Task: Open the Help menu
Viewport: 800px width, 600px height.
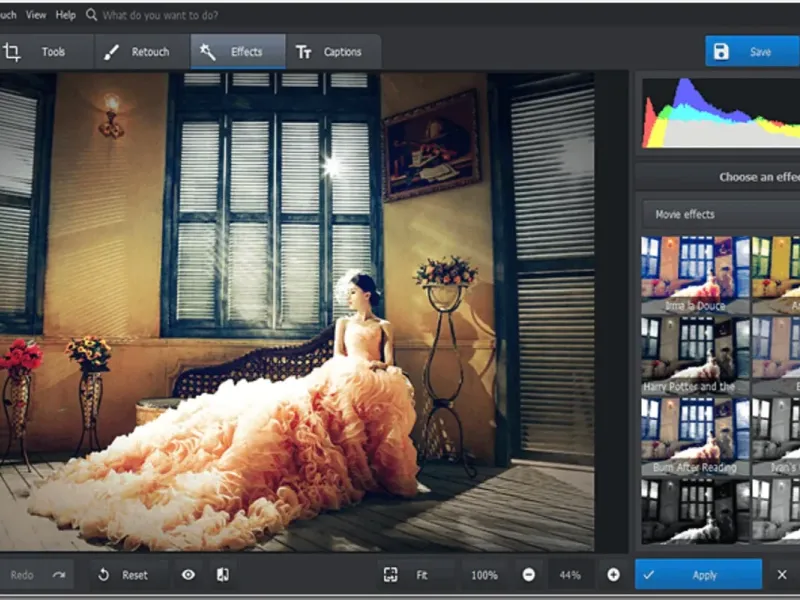Action: (x=66, y=15)
